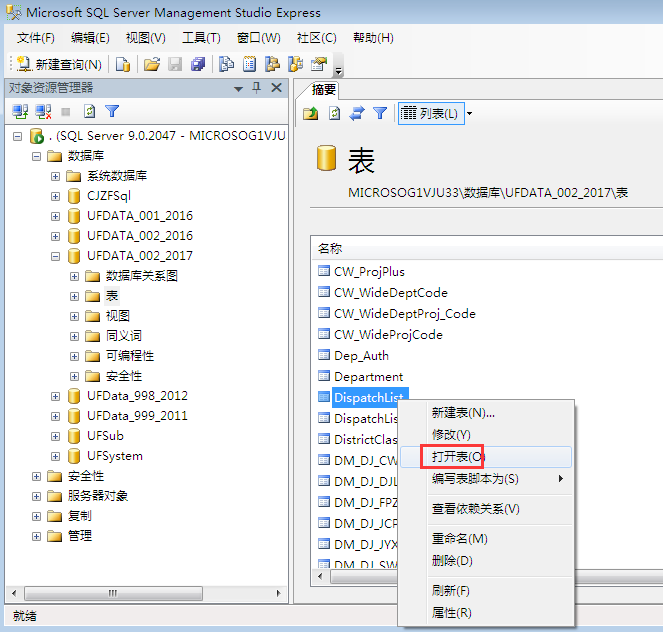Select 属性(R) in the context menu

[x=451, y=612]
